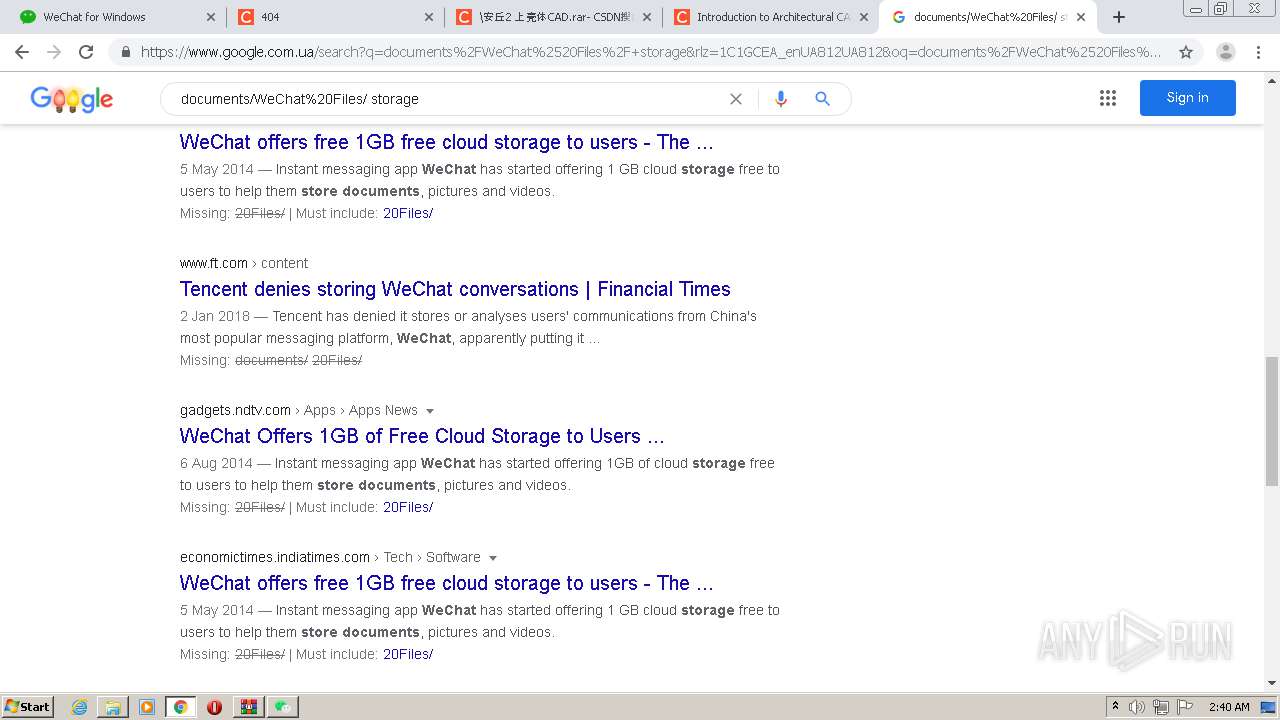
Task: Close the WeChat for Windows tab
Action: tap(211, 17)
